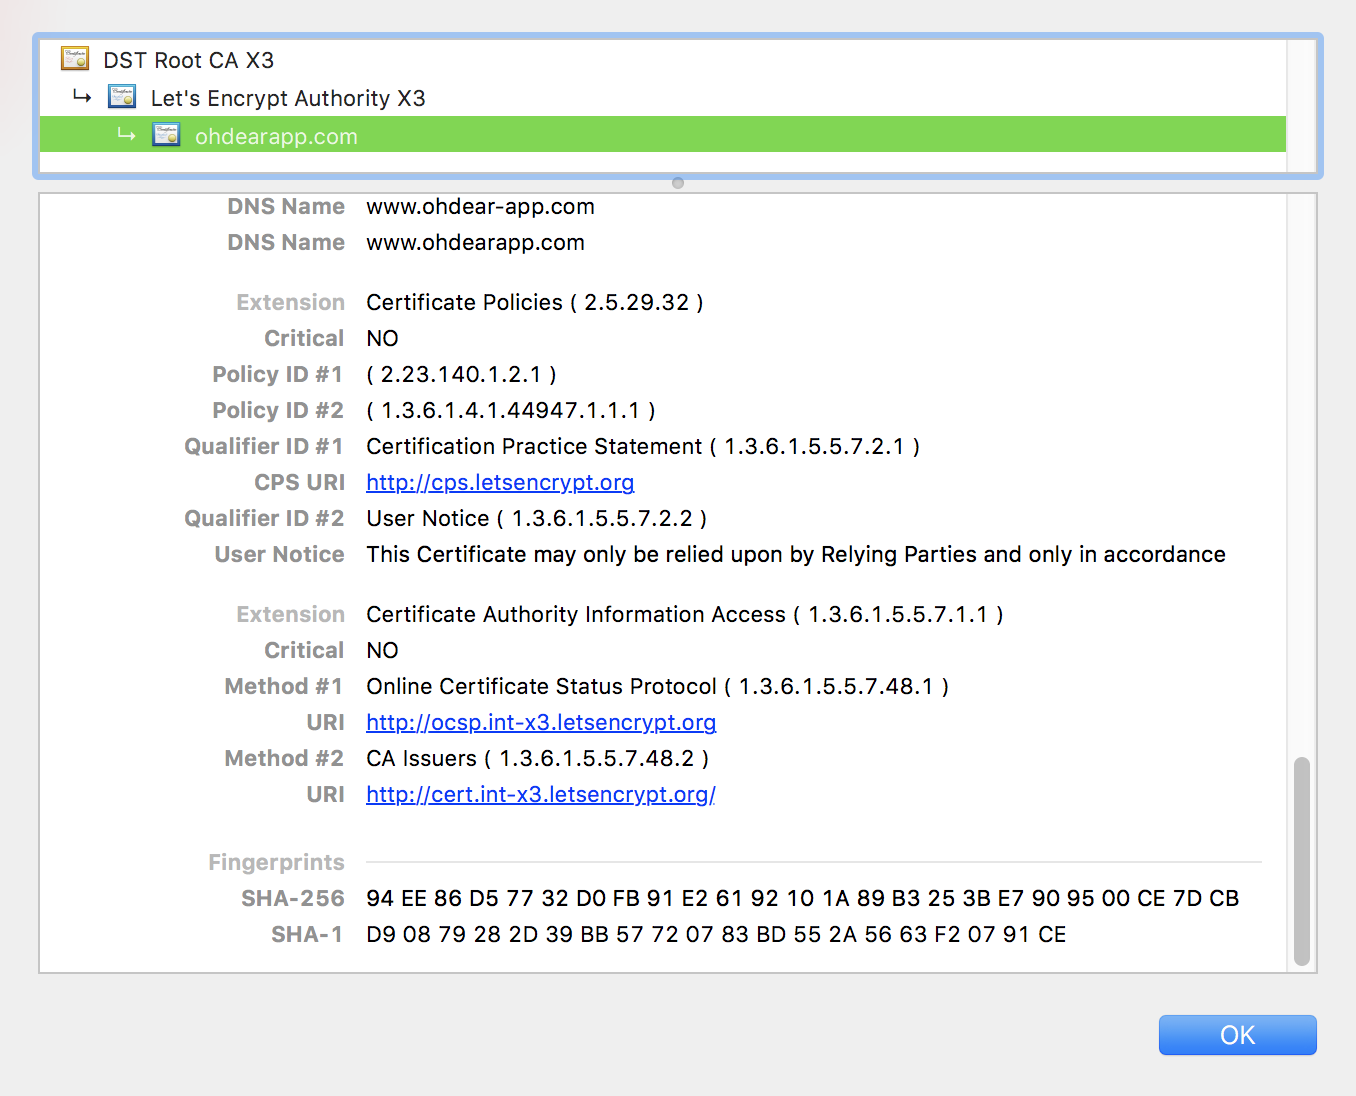
Task: Click User Notice ( 1.3.6.1.5.5.7.2.2 ) value
Action: 537,519
